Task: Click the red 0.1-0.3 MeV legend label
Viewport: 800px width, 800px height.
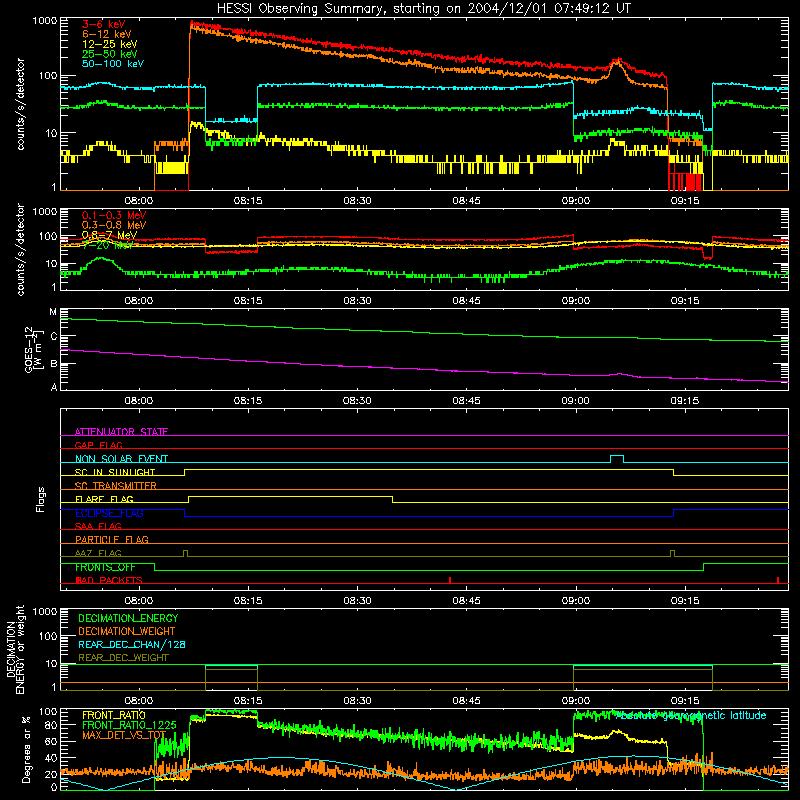Action: [114, 215]
